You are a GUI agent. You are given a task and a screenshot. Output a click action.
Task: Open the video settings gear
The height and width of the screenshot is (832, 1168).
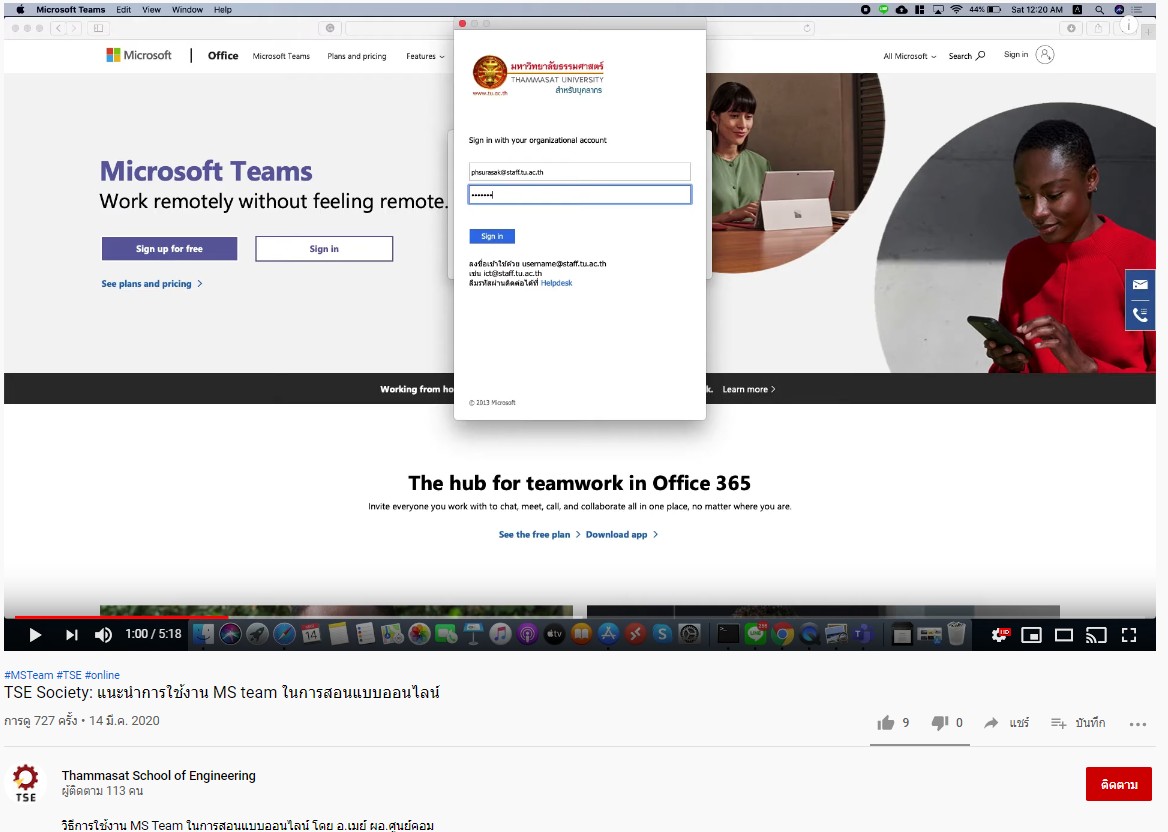click(998, 635)
